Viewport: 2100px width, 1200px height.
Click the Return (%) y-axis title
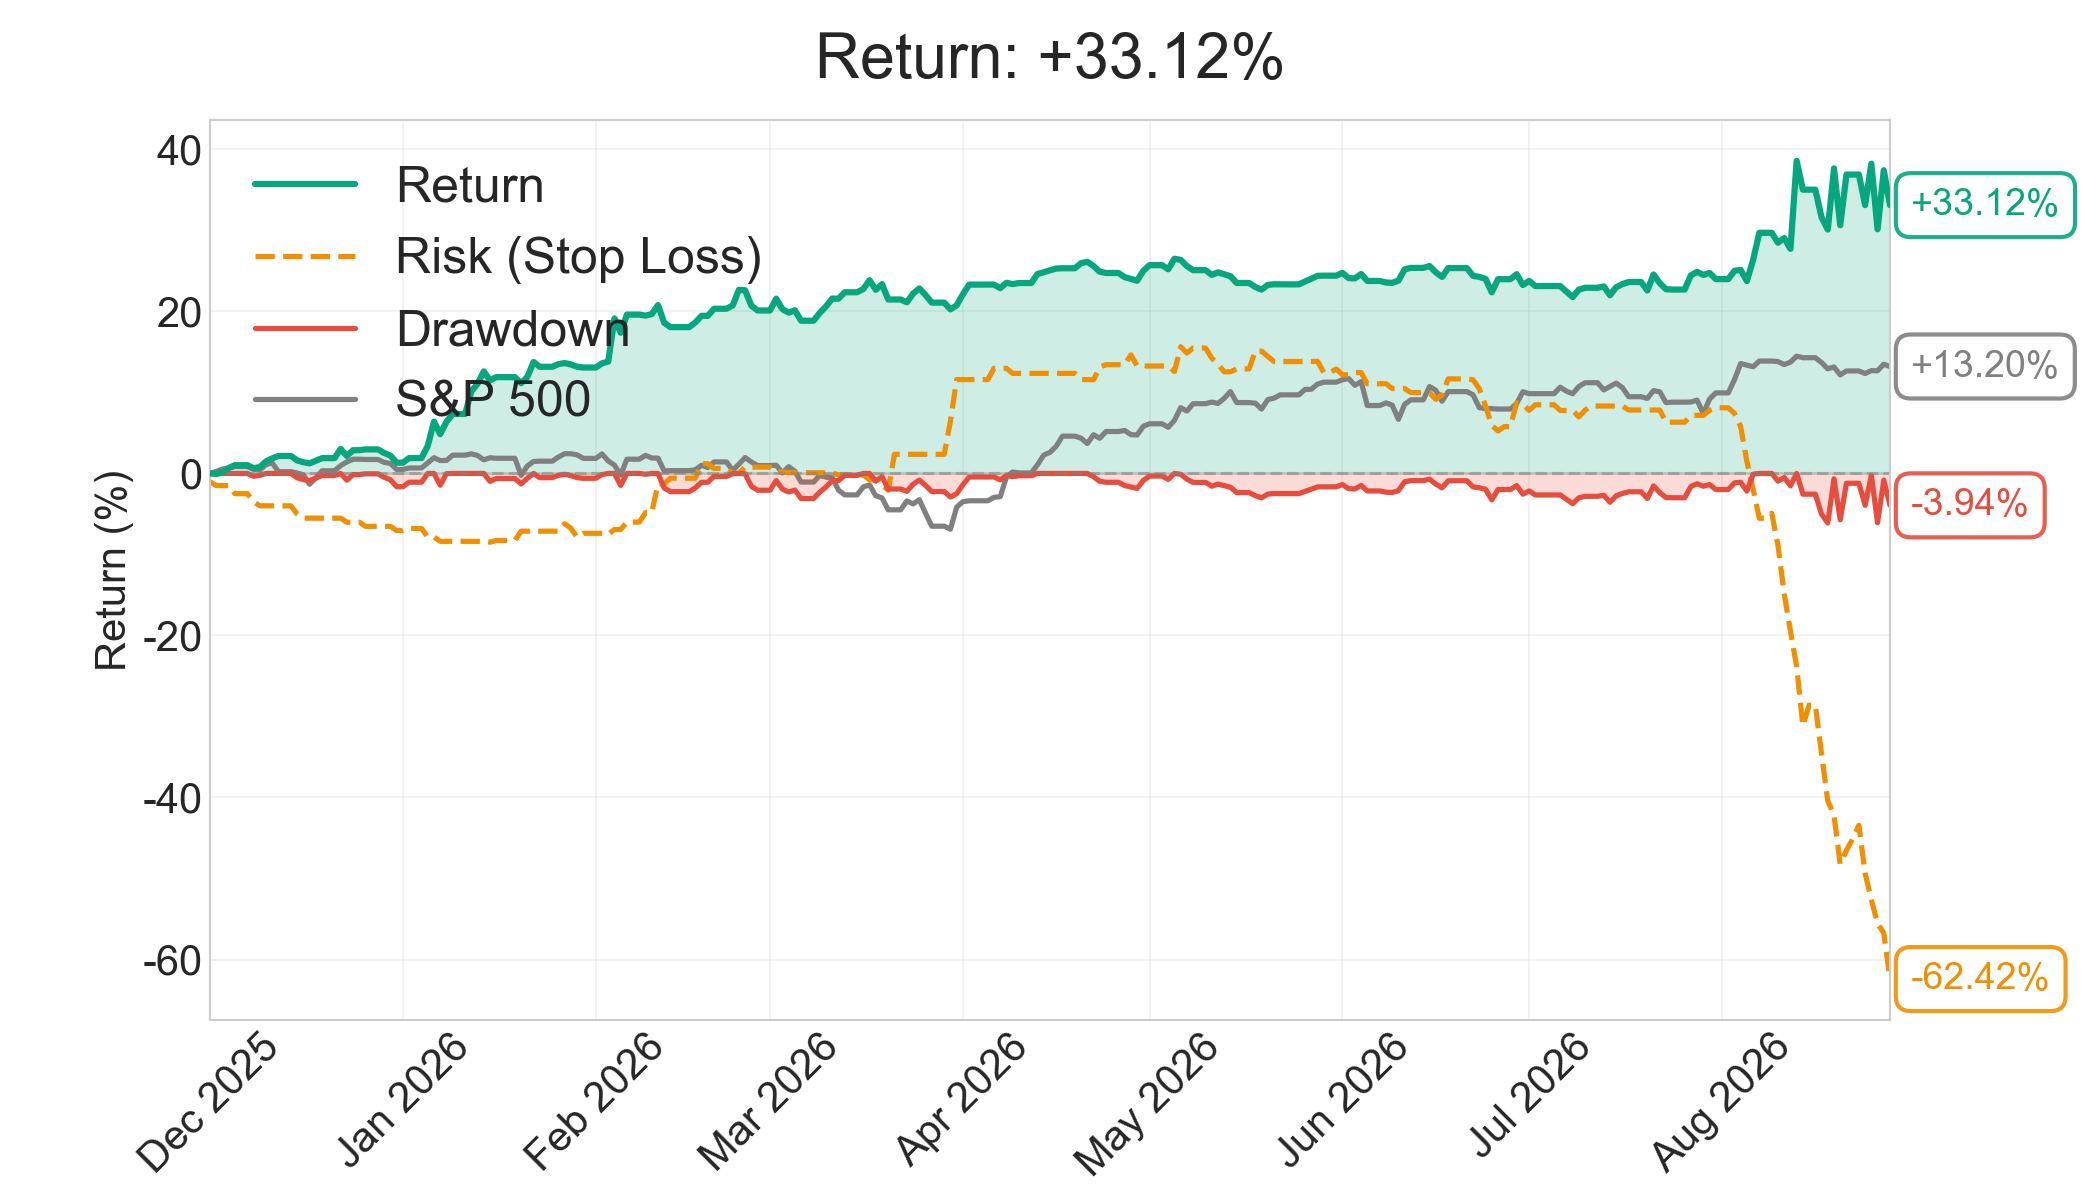pos(111,570)
